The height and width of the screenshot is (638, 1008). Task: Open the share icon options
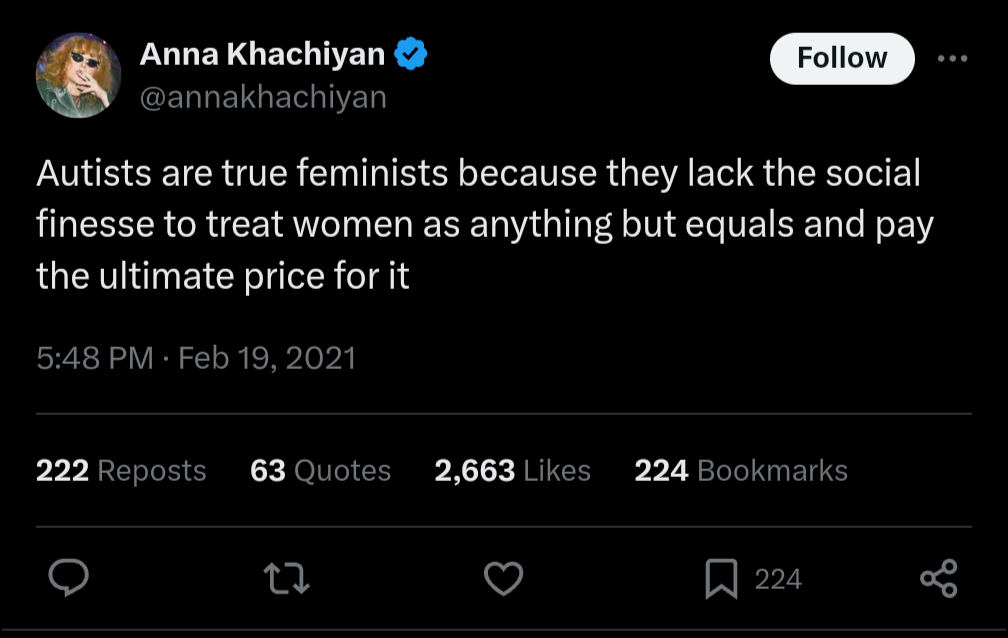click(x=938, y=578)
